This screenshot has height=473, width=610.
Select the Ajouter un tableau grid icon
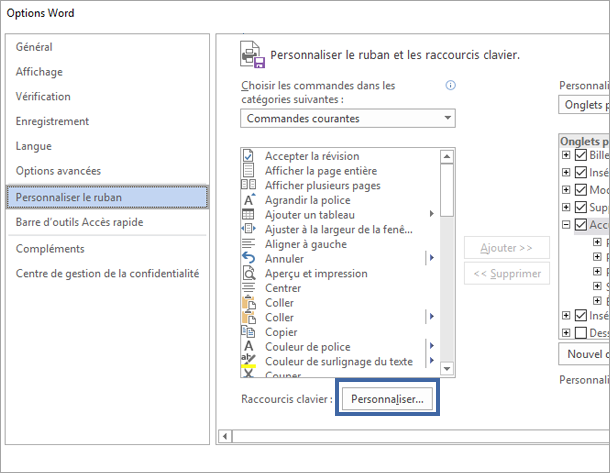tap(248, 214)
